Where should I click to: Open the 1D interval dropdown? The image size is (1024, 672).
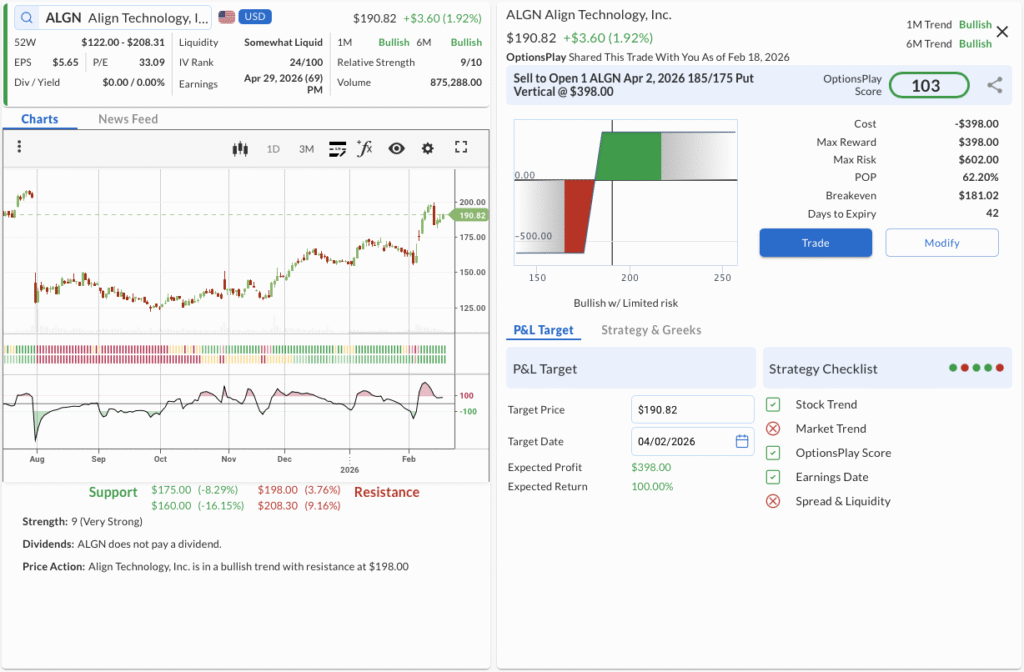click(273, 149)
